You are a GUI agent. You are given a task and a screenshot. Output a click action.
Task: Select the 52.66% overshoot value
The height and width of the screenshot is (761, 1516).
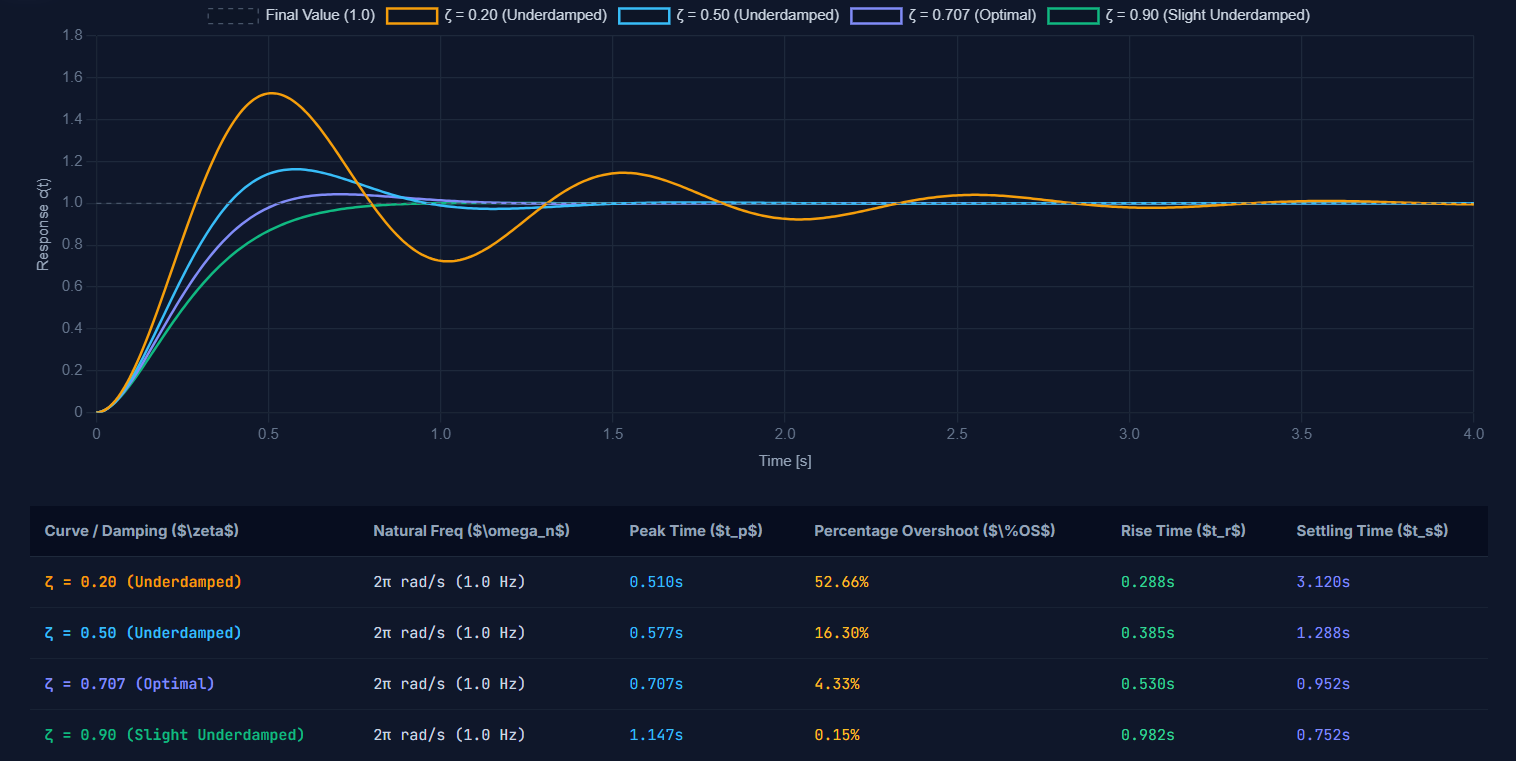coord(841,582)
